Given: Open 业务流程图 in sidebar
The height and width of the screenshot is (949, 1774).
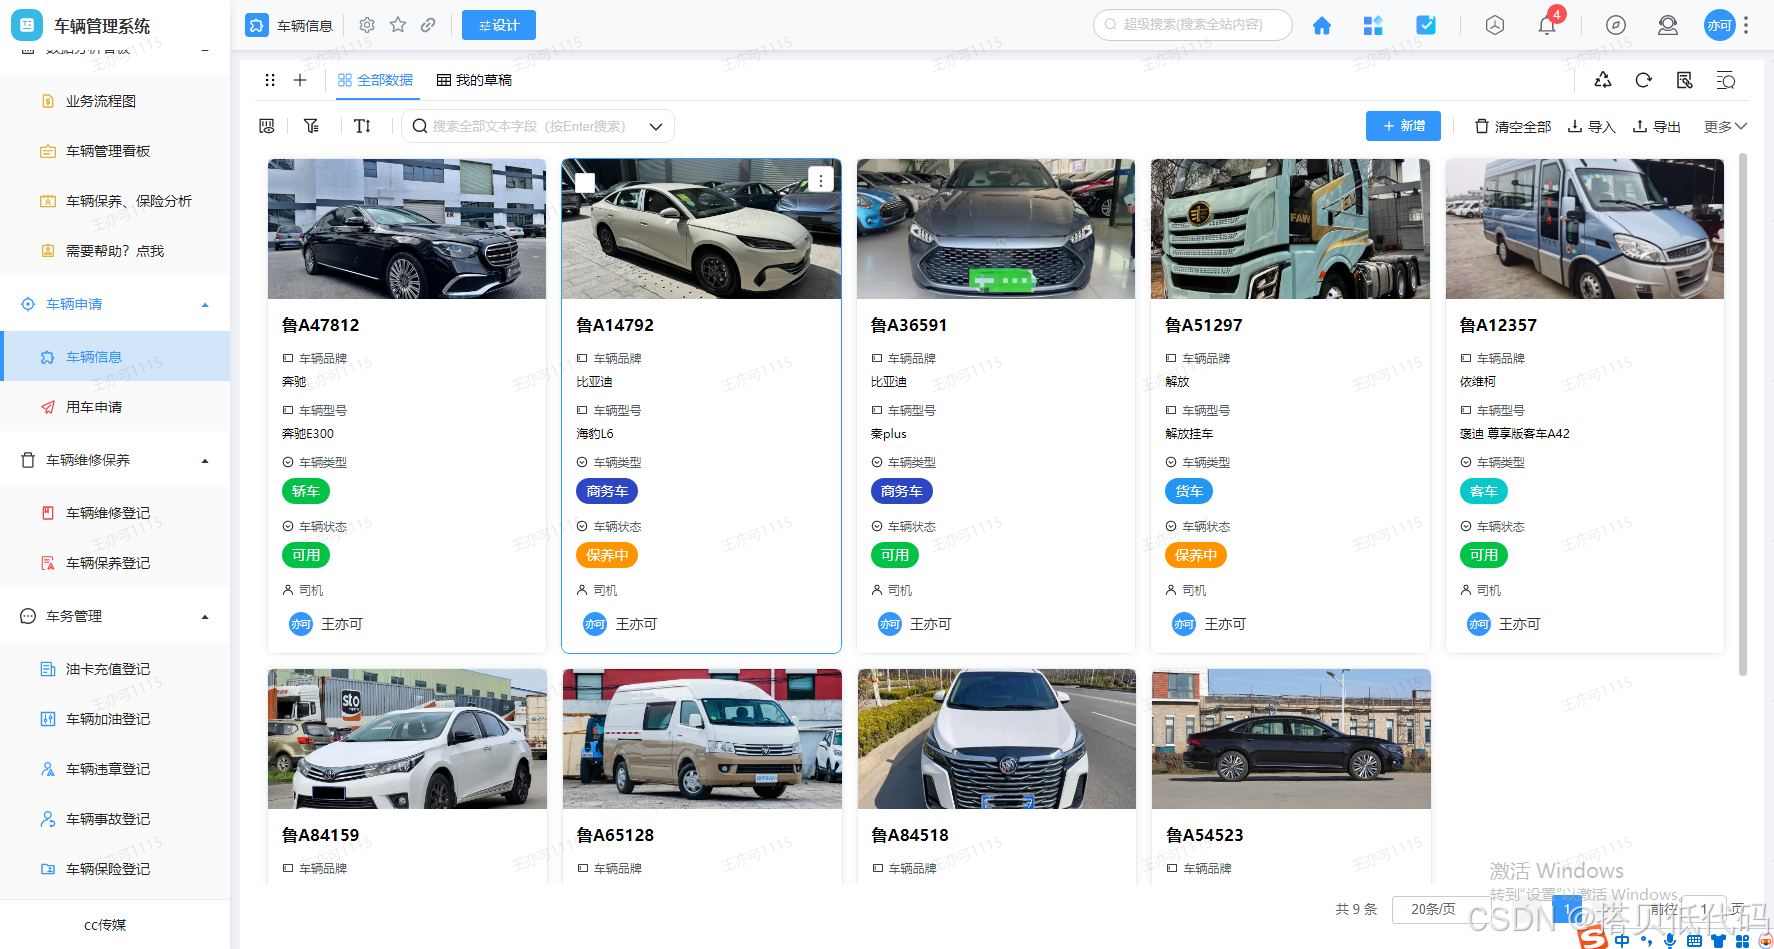Looking at the screenshot, I should click(x=101, y=101).
